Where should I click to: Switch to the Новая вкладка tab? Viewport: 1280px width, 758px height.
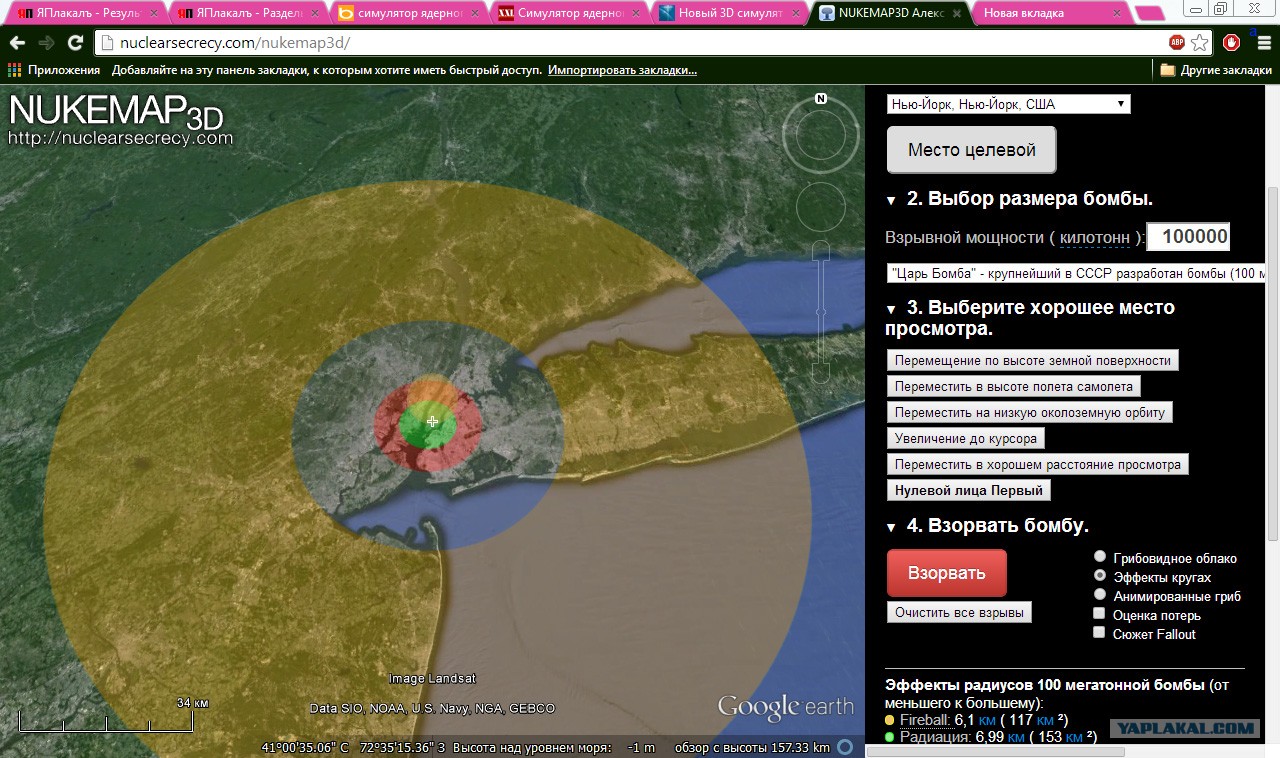point(1048,13)
